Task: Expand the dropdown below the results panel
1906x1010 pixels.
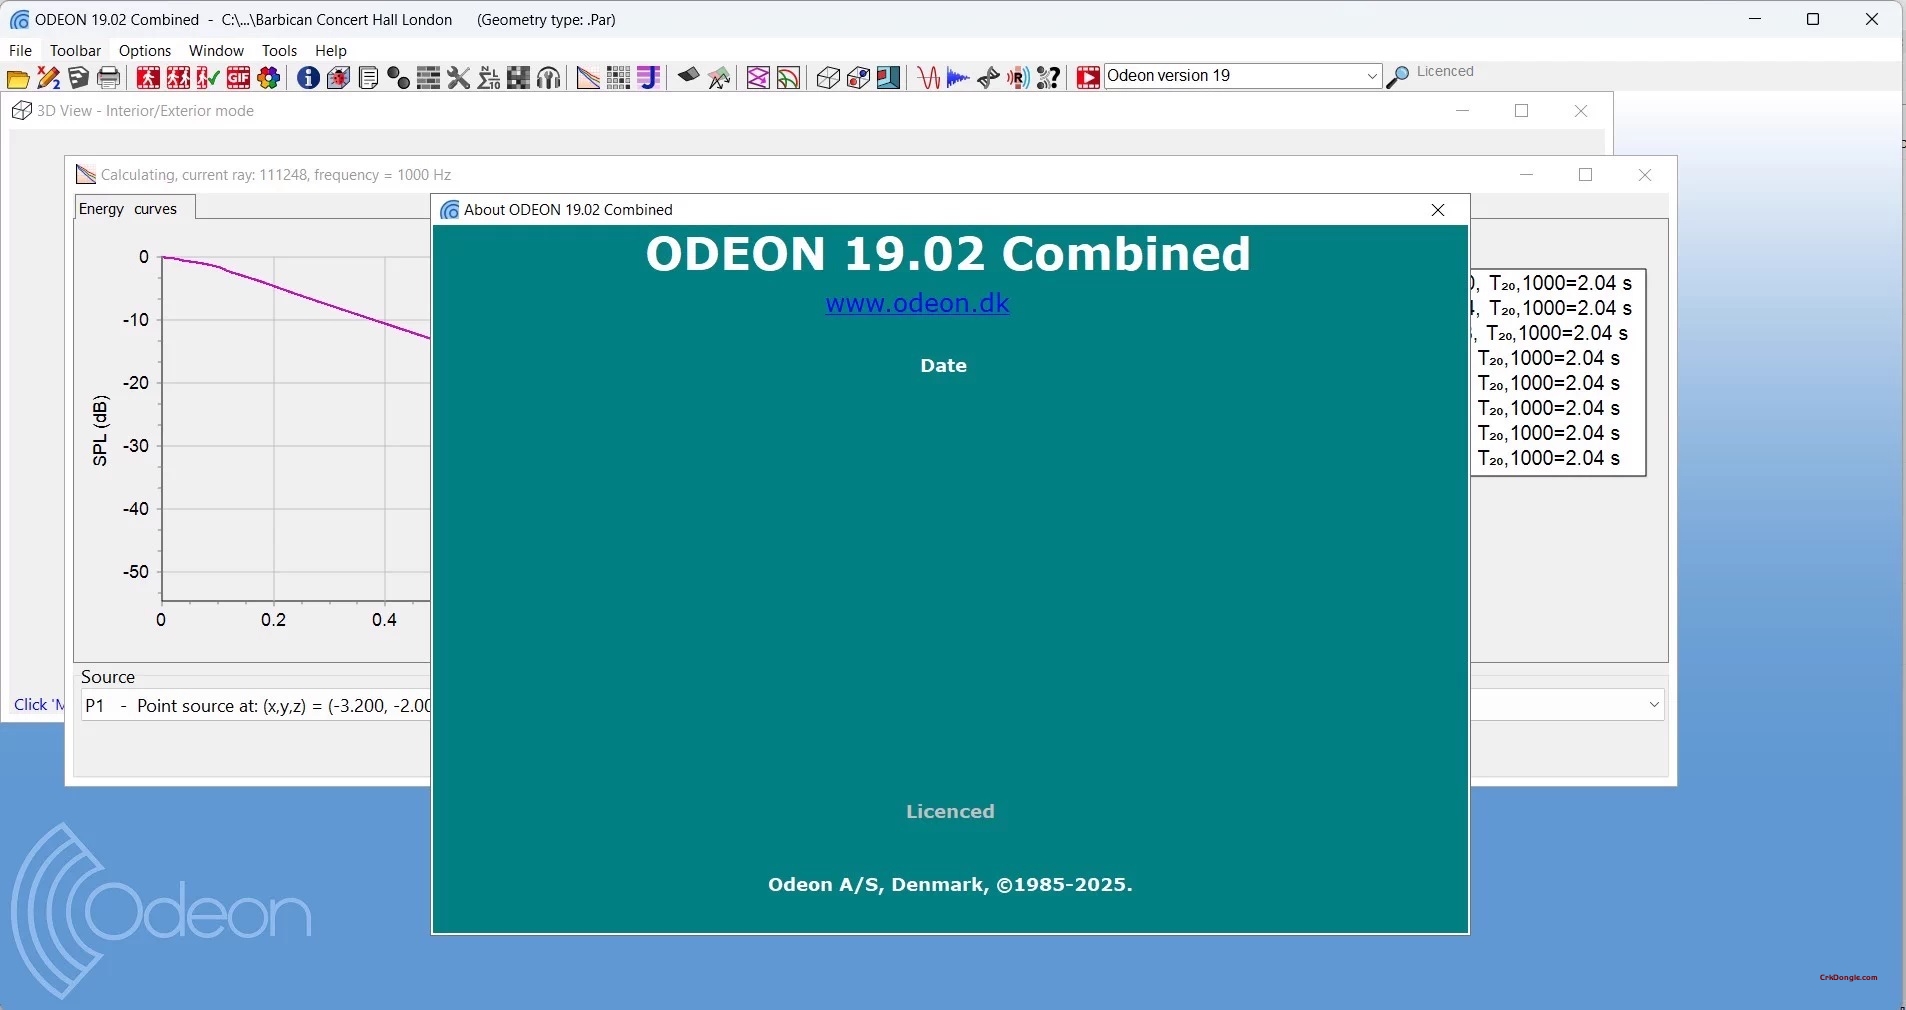Action: [1655, 705]
